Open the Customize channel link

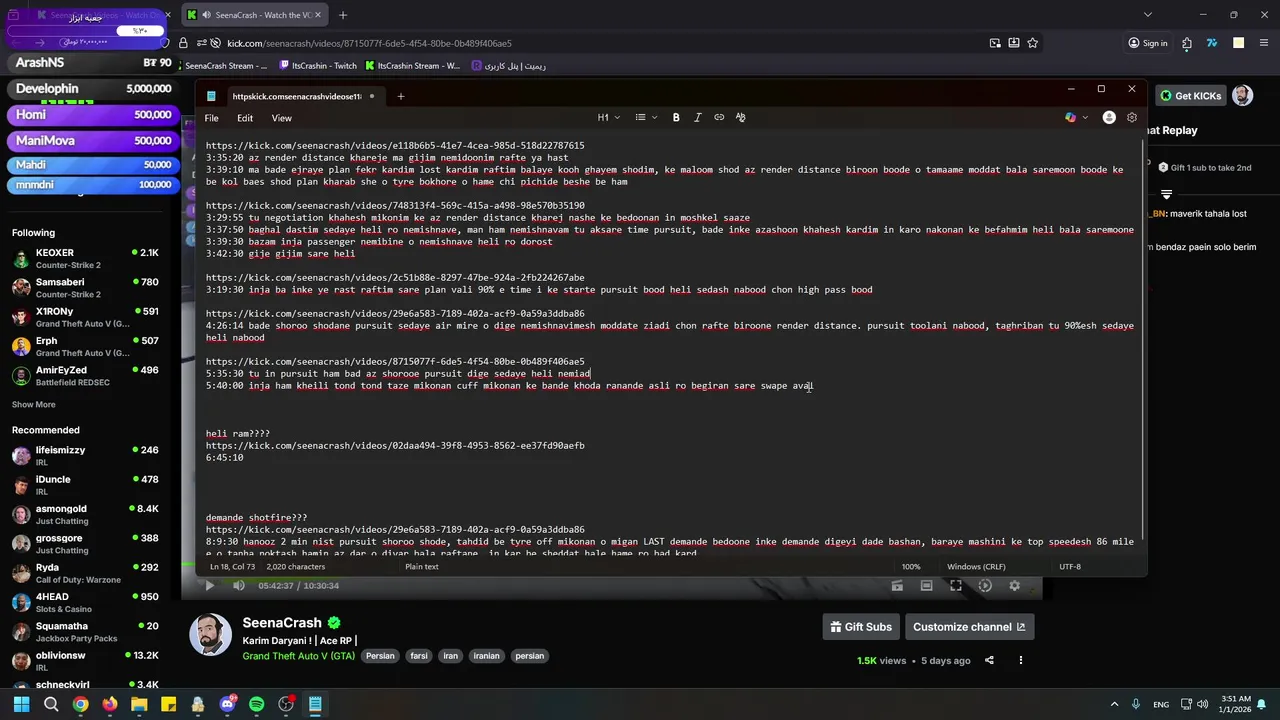pyautogui.click(x=969, y=627)
